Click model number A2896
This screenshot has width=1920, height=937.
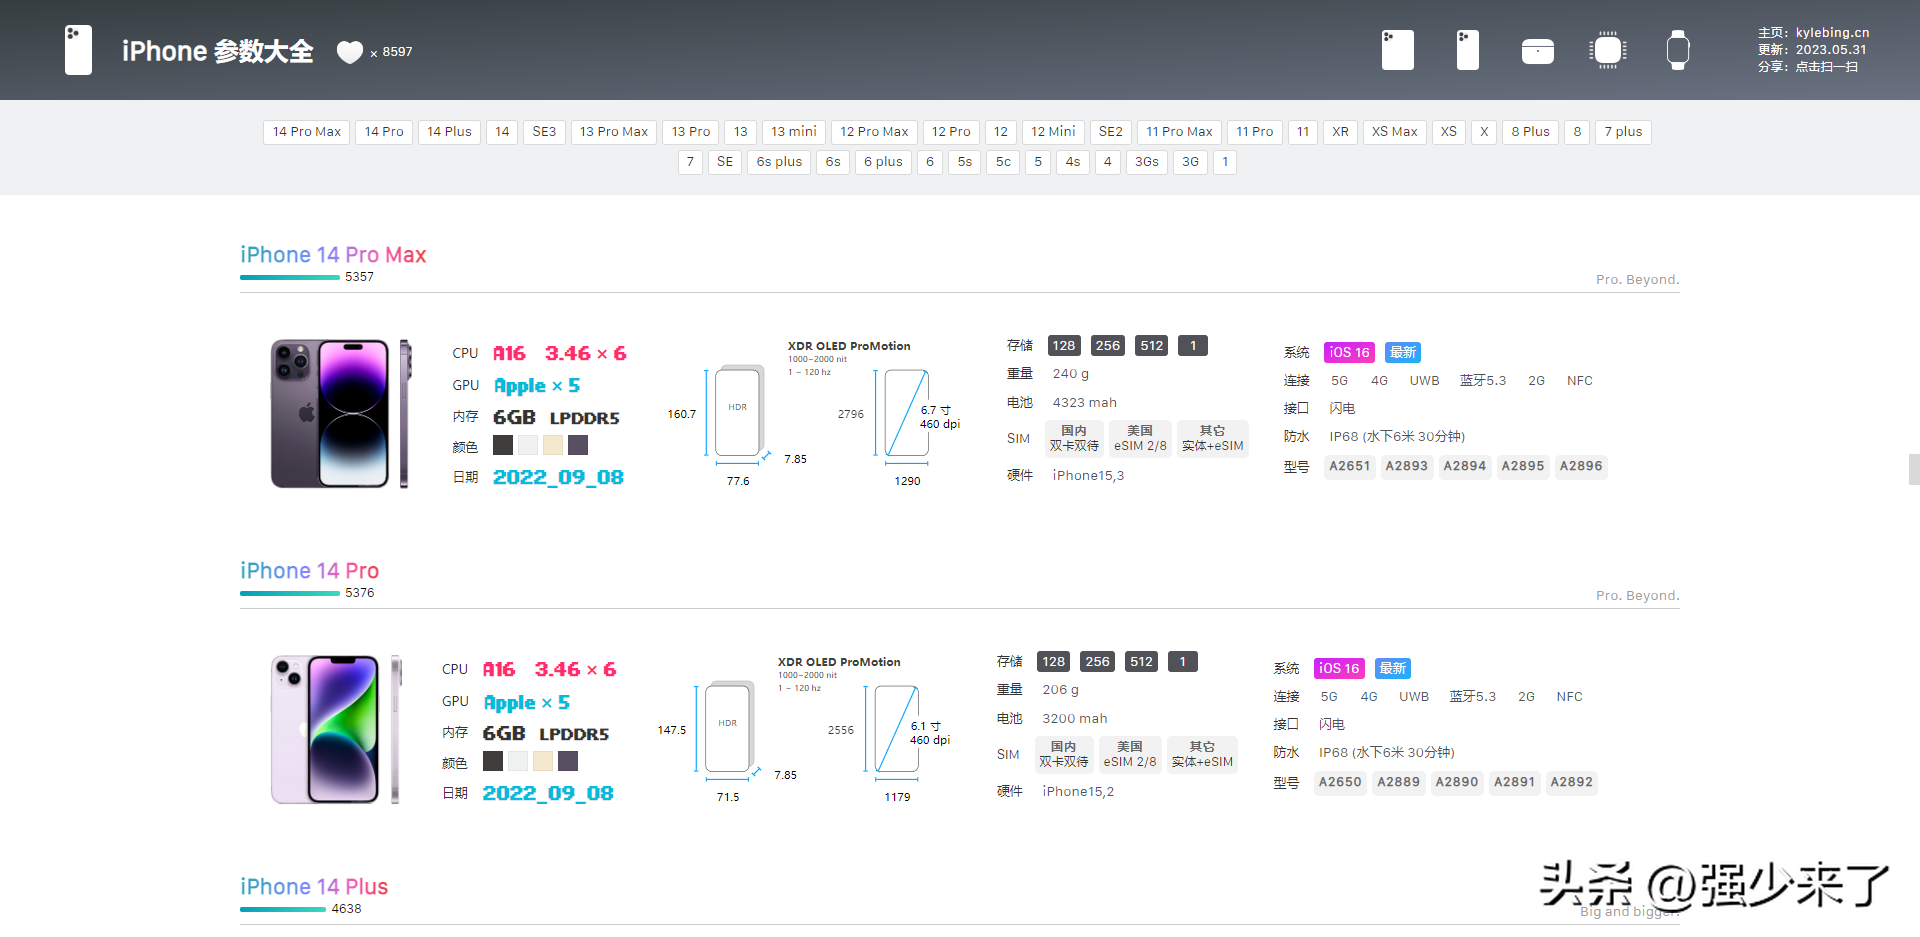[1581, 467]
